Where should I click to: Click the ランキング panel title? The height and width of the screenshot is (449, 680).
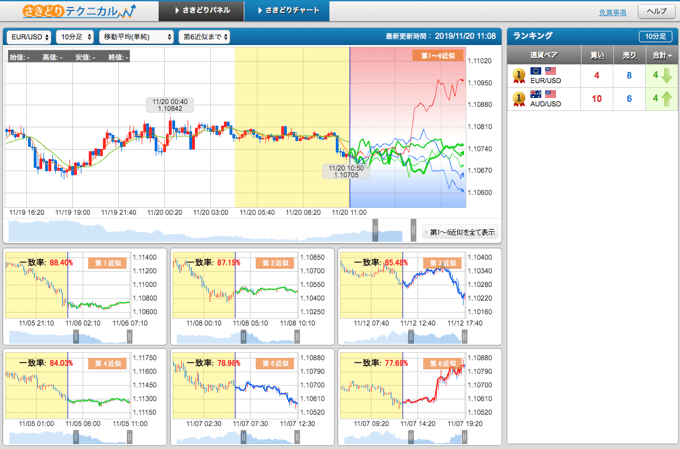coord(533,36)
